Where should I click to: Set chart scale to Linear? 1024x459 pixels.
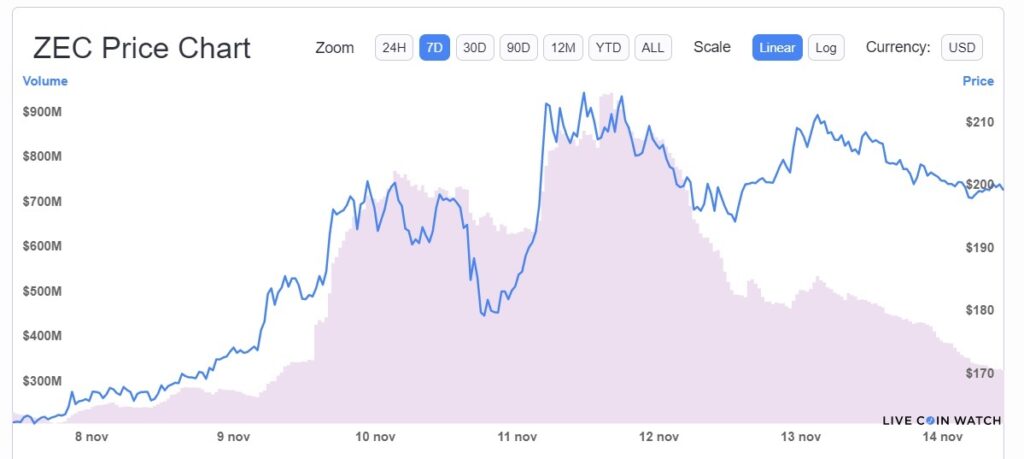pos(777,48)
